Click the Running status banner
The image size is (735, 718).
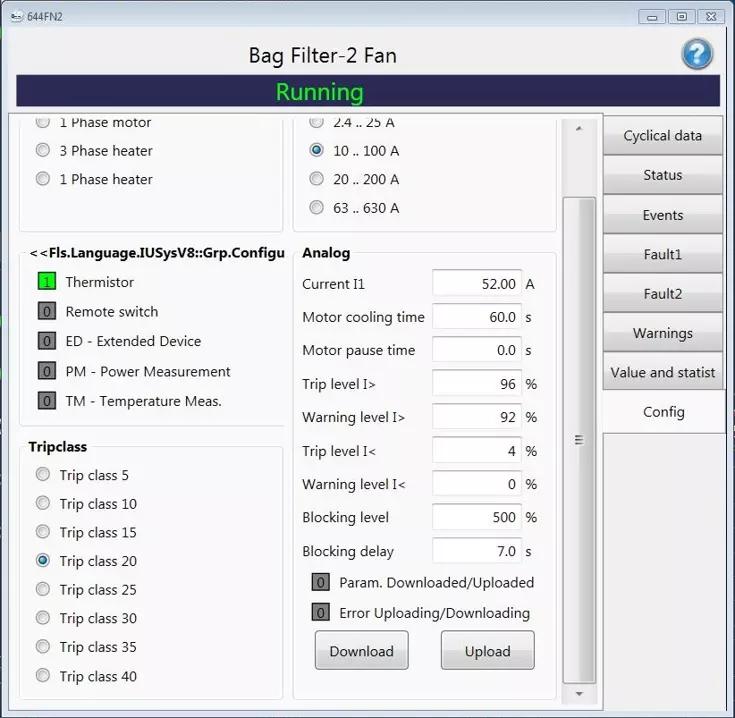(x=368, y=91)
